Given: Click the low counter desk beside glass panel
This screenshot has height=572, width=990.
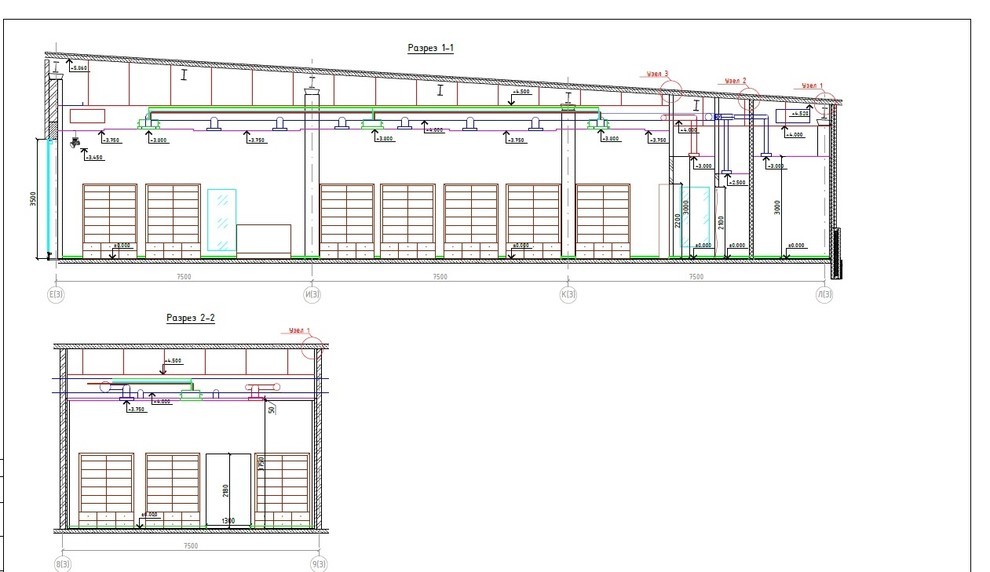Looking at the screenshot, I should [264, 239].
